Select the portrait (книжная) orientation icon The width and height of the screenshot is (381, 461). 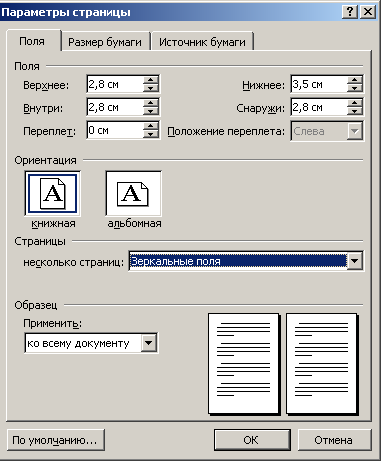coord(52,193)
